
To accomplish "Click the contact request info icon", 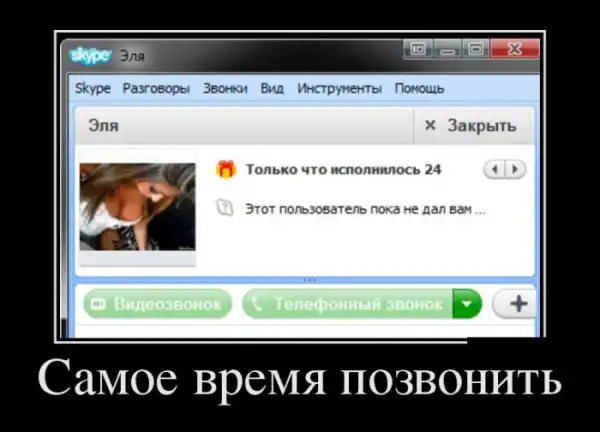I will point(227,209).
